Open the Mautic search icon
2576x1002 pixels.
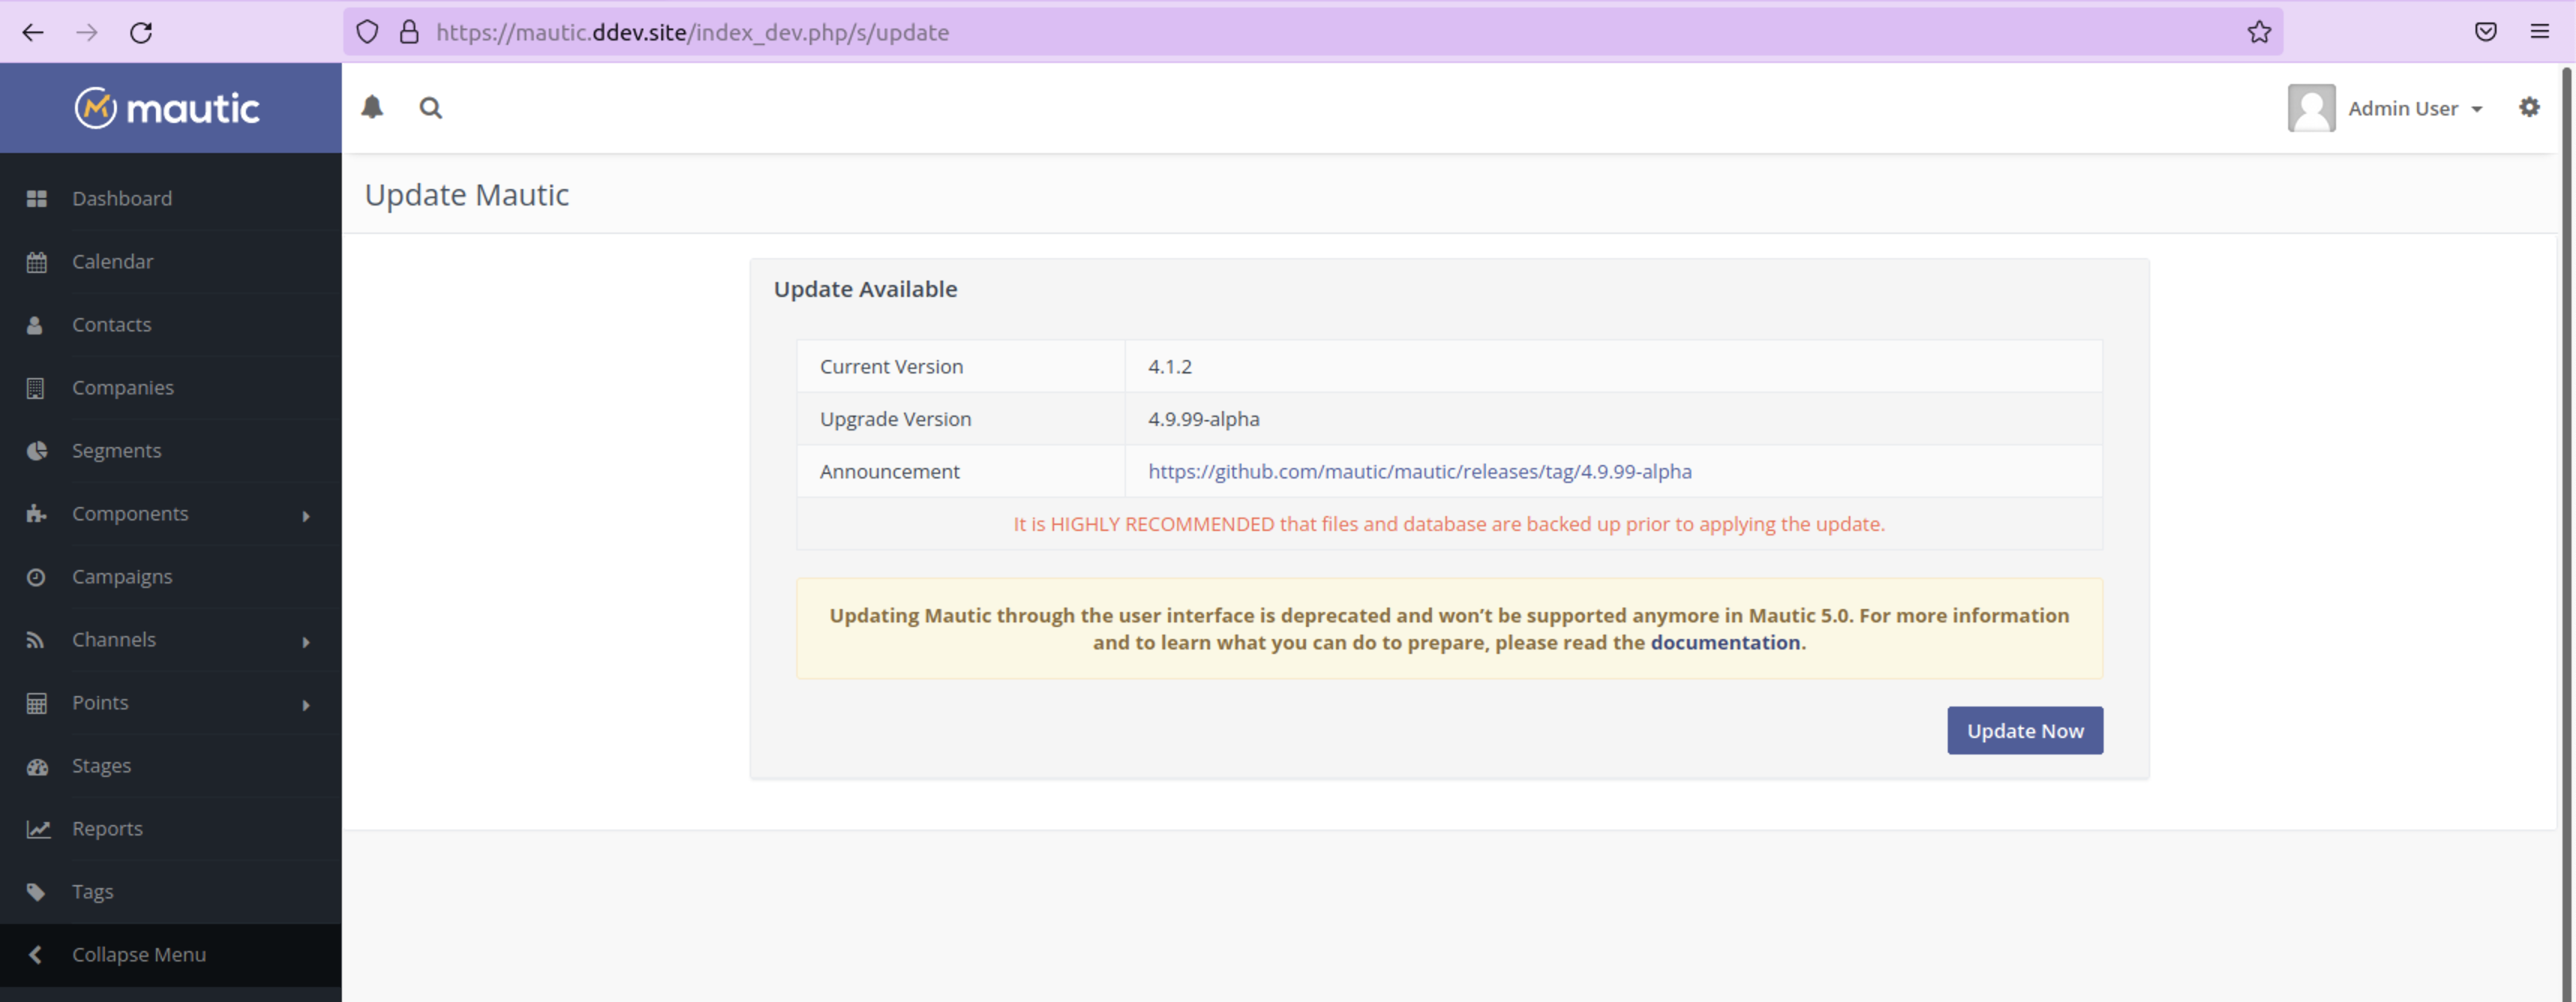tap(430, 108)
